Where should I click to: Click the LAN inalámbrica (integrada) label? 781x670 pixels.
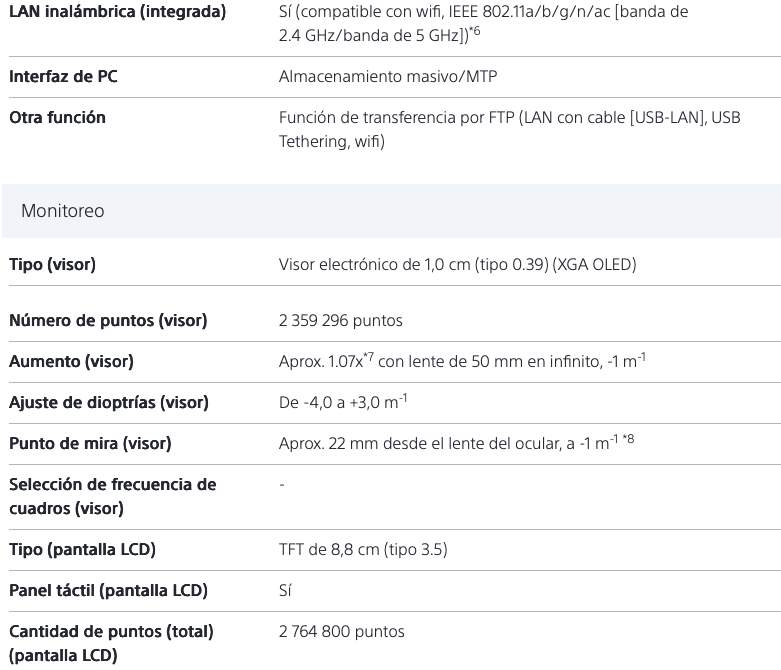117,12
